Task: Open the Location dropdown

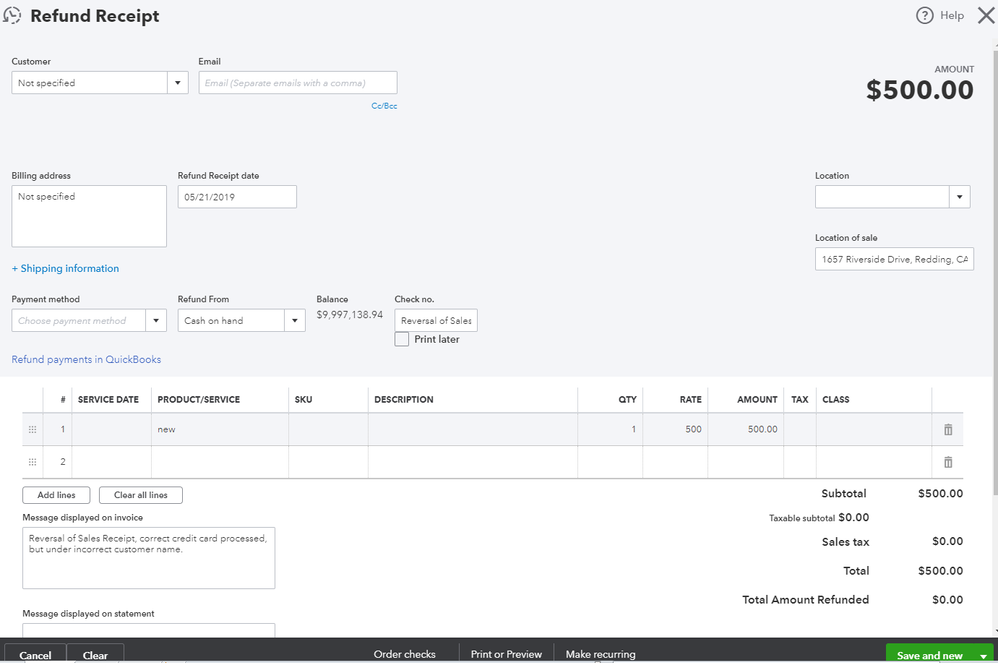Action: click(x=960, y=197)
